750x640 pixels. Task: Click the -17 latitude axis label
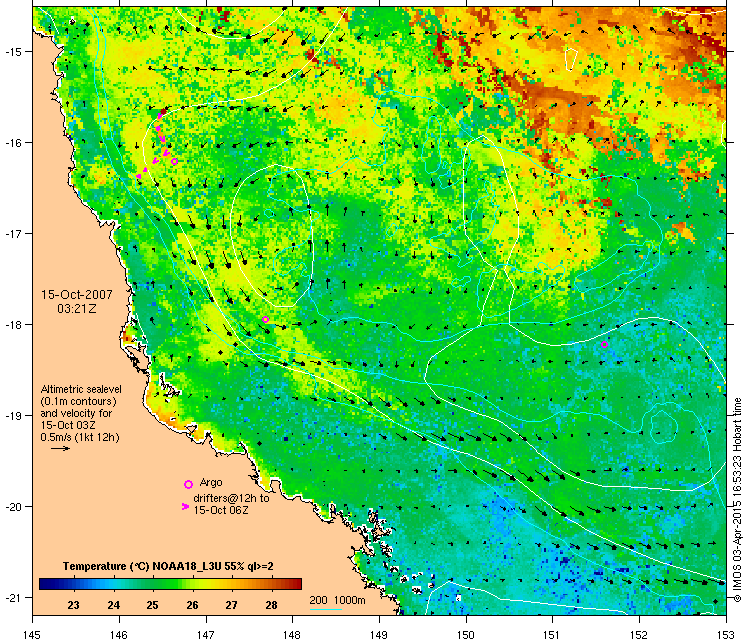(x=13, y=233)
